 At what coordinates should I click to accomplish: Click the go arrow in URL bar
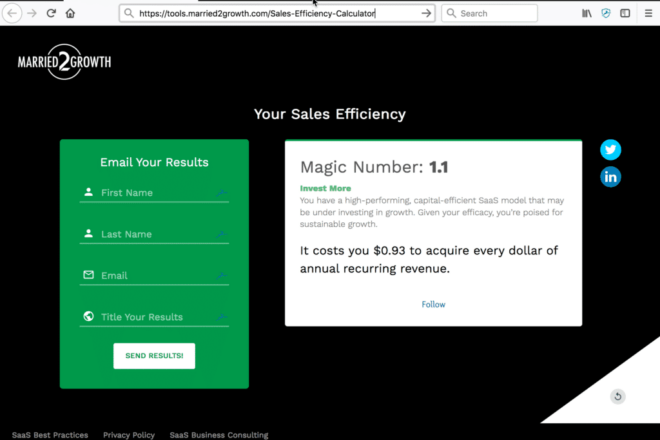[x=426, y=13]
